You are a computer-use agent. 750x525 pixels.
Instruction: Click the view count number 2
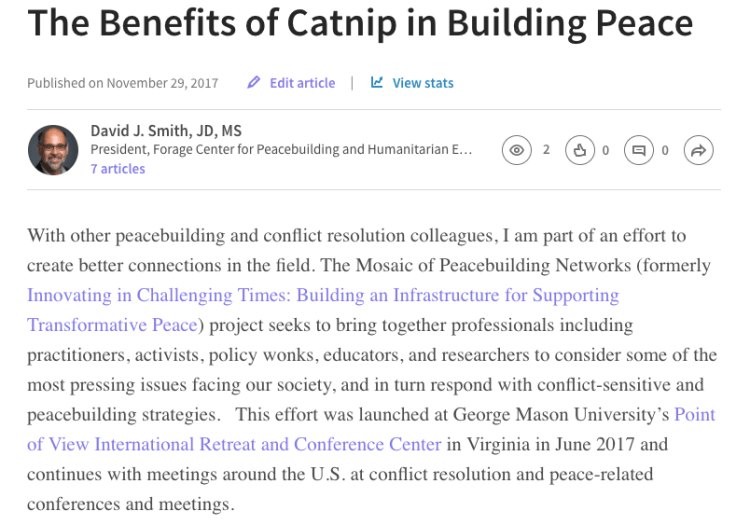(546, 150)
